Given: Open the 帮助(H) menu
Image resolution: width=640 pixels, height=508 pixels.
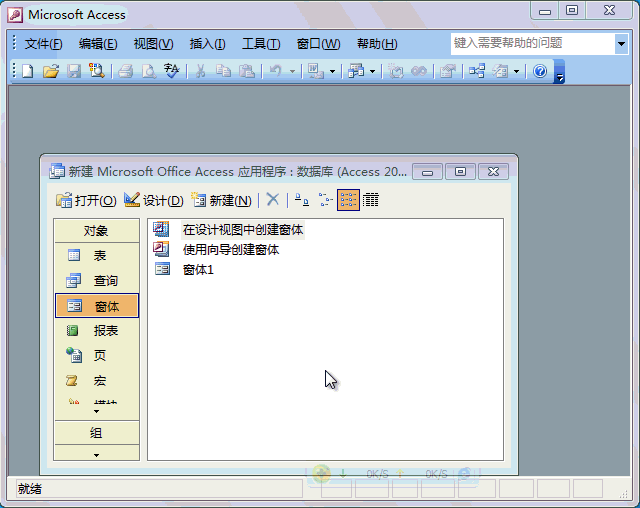Looking at the screenshot, I should coord(377,44).
